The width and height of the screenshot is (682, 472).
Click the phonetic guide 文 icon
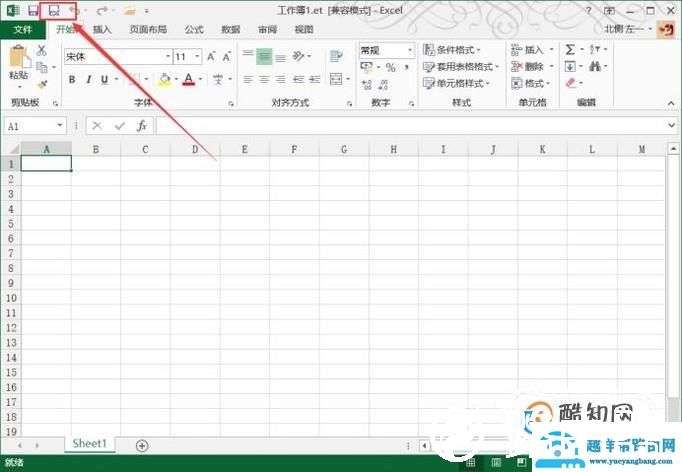(x=218, y=80)
